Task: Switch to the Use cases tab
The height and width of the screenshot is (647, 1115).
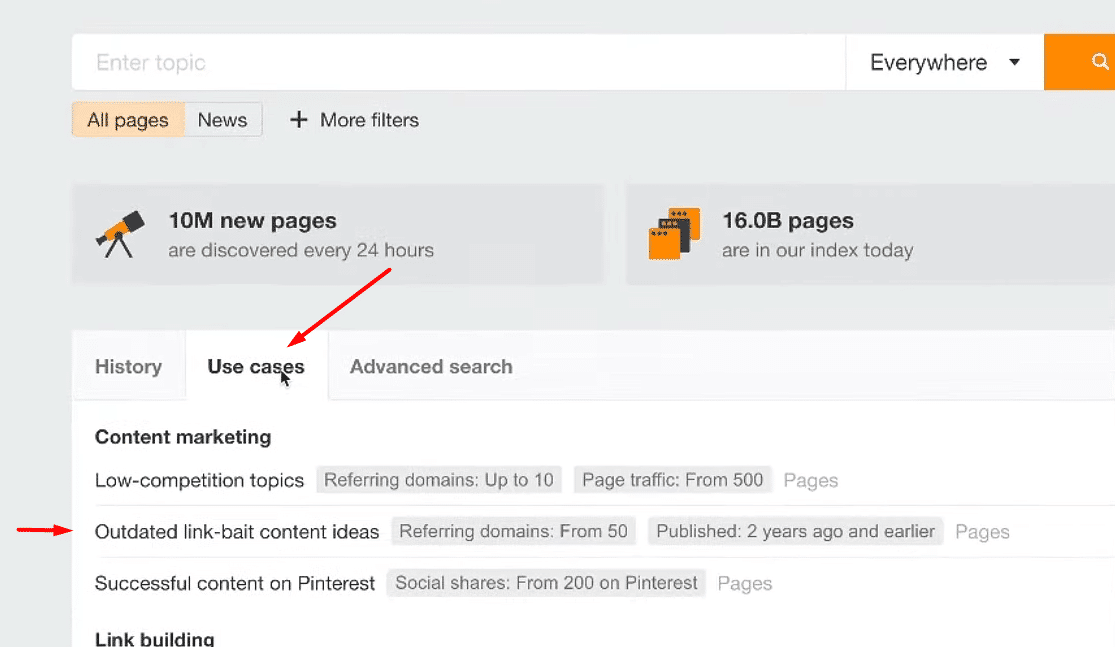Action: pyautogui.click(x=256, y=367)
